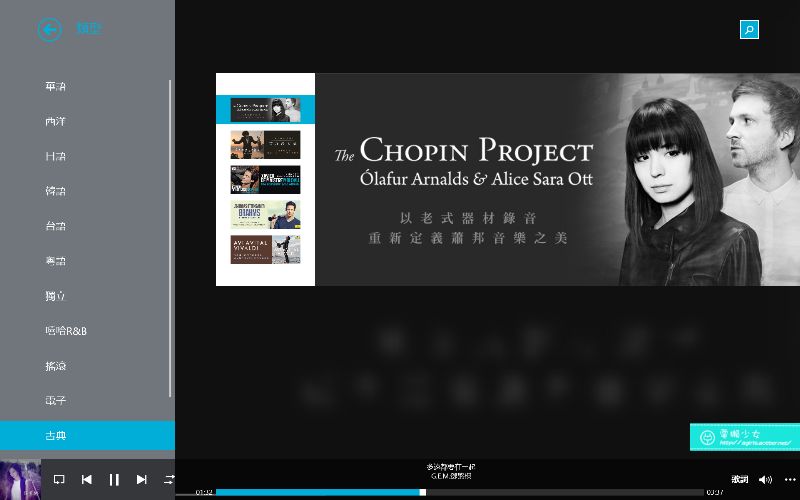Go back using the circular arrow button

pos(49,30)
